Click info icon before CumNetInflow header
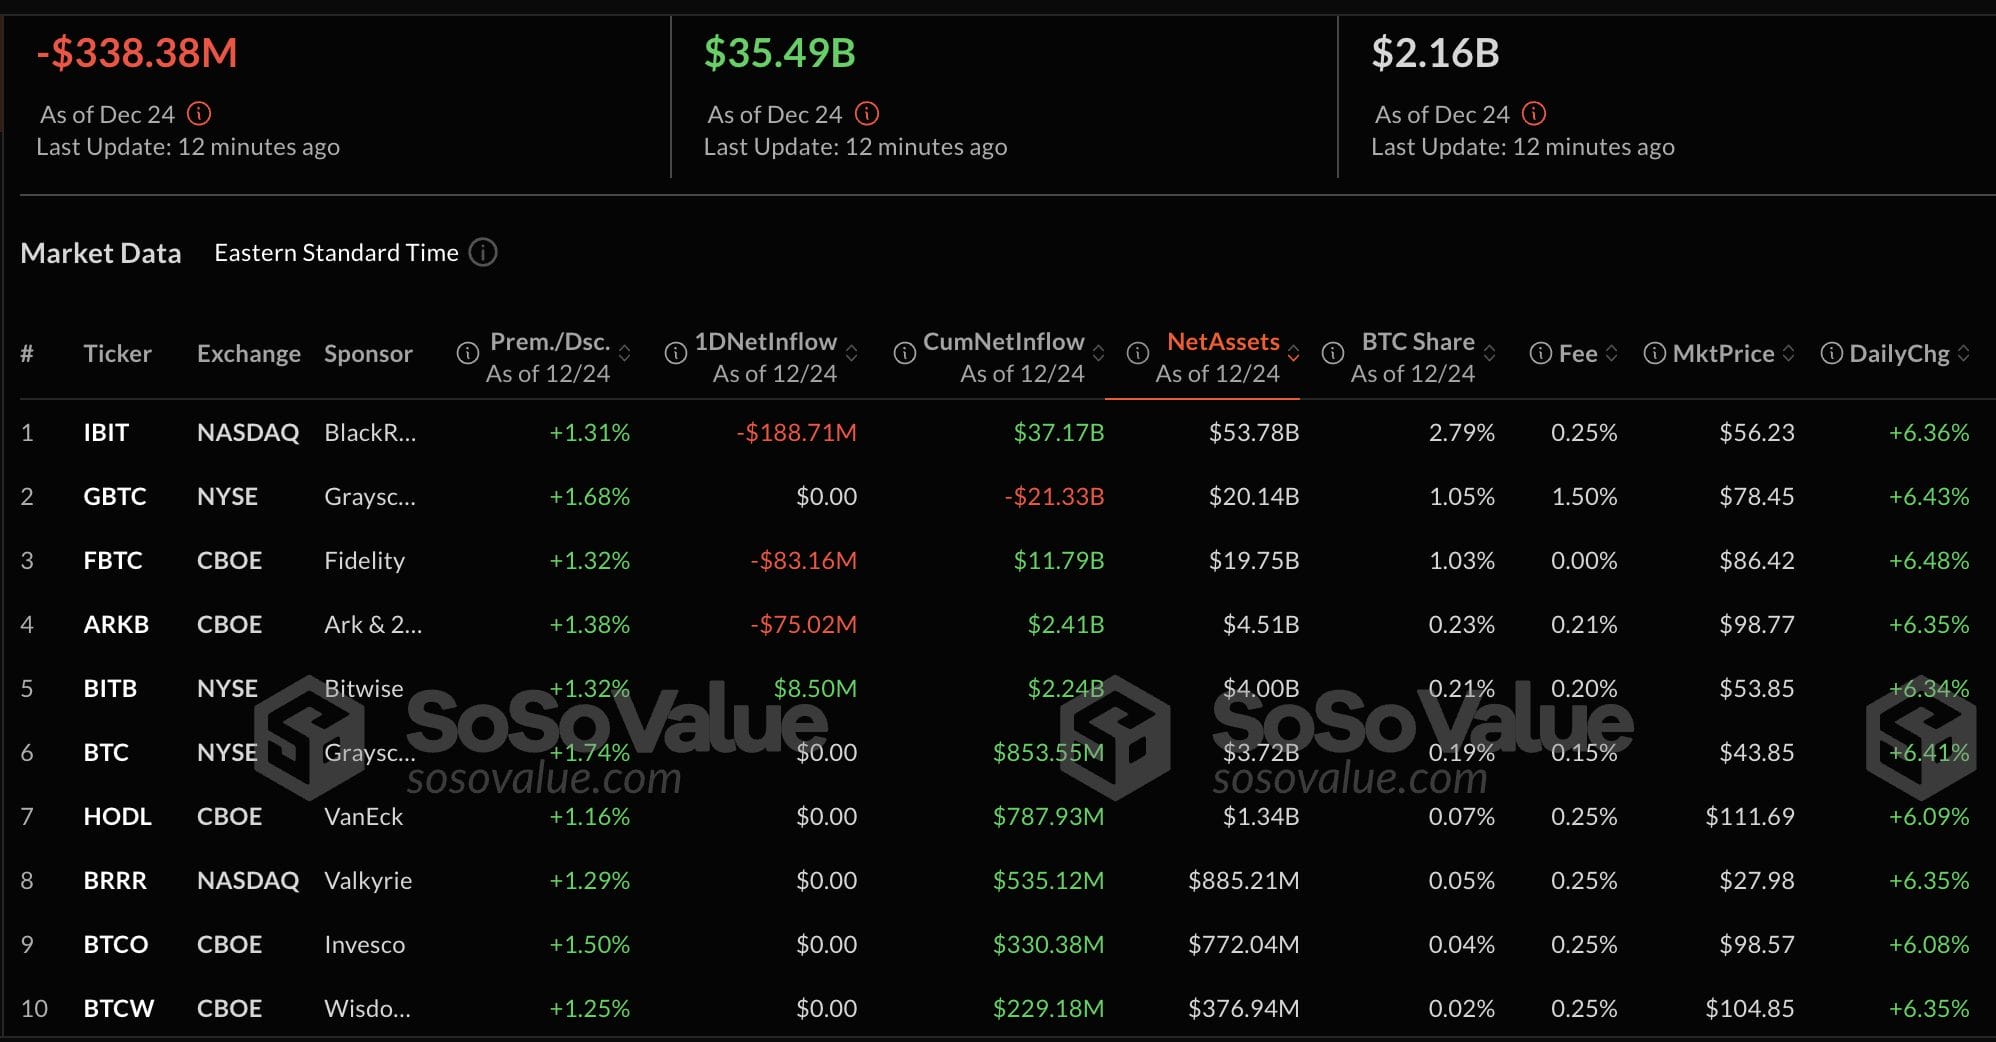Screen dimensions: 1996x1042 pyautogui.click(x=905, y=353)
